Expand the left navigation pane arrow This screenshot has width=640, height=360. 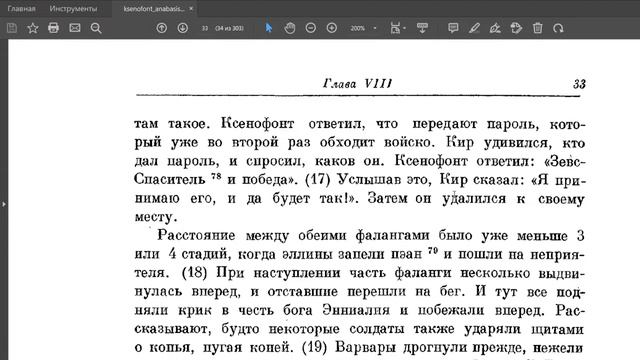pyautogui.click(x=4, y=204)
